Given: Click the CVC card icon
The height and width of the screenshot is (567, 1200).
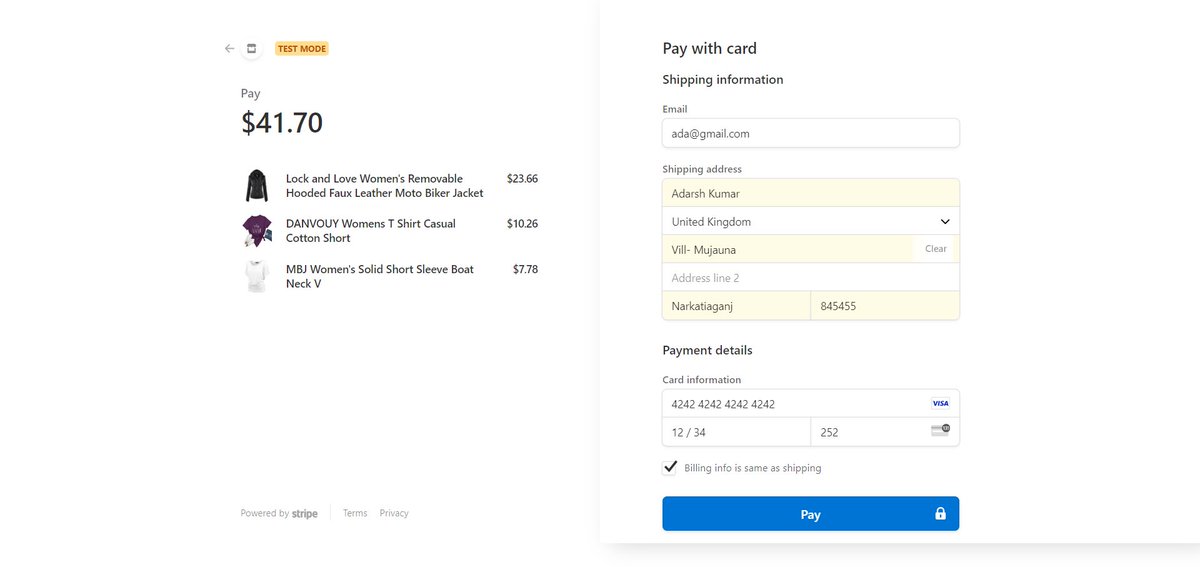Looking at the screenshot, I should [940, 430].
